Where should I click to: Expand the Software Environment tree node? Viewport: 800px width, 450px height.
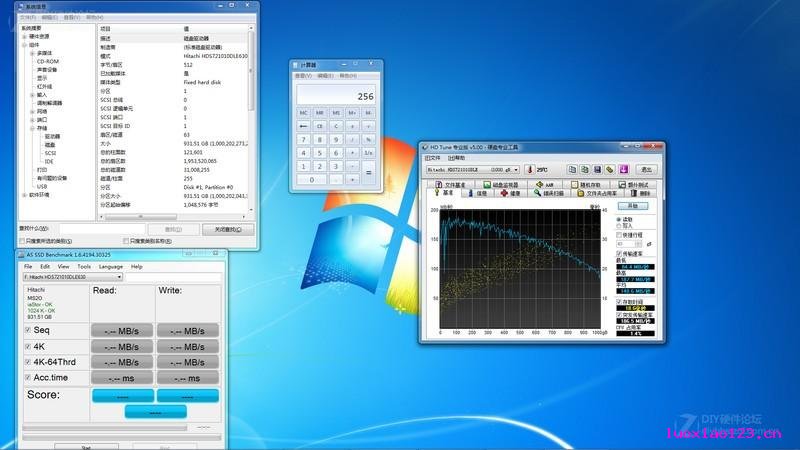[x=24, y=195]
